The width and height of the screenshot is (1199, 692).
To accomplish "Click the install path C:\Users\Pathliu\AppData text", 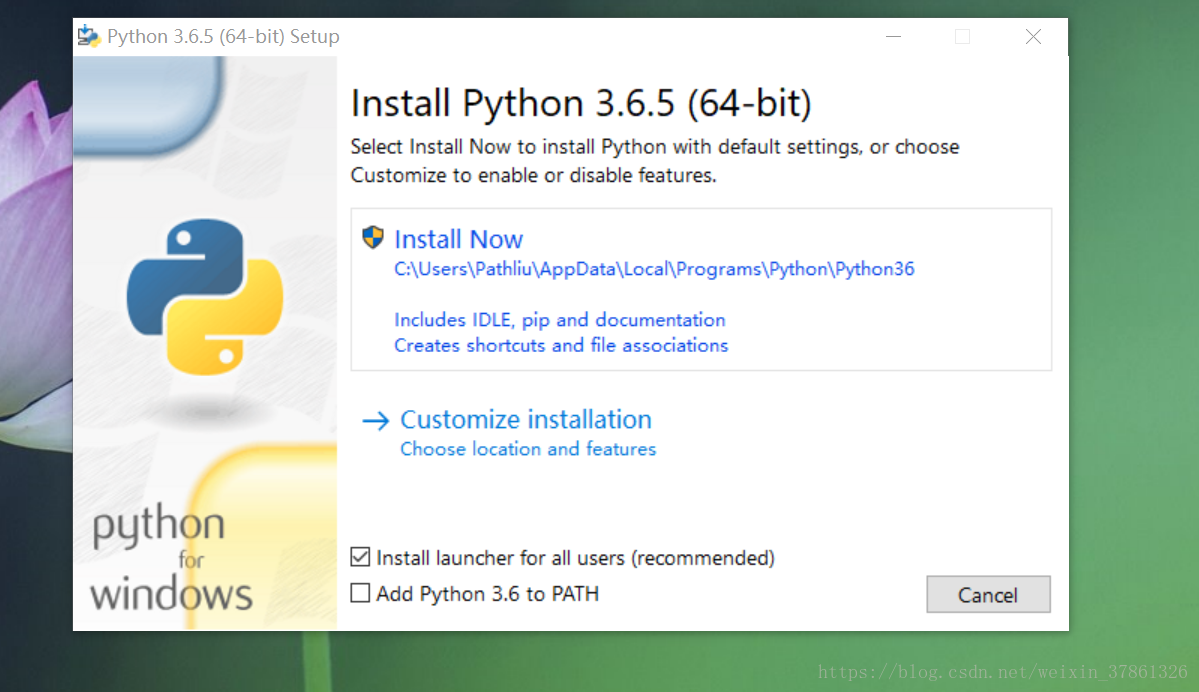I will [654, 269].
